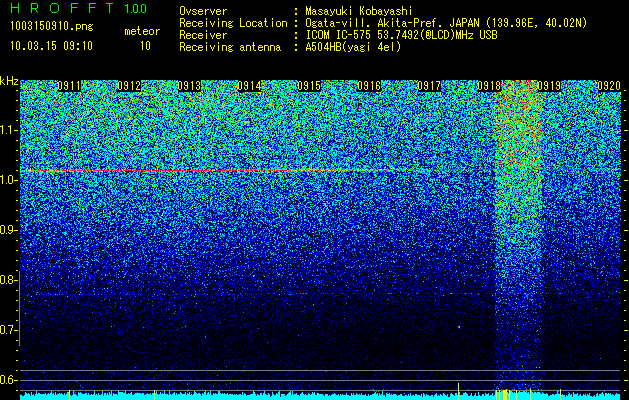Viewport: 629px width, 400px height.
Task: Click the kHz axis unit label
Action: coord(9,81)
